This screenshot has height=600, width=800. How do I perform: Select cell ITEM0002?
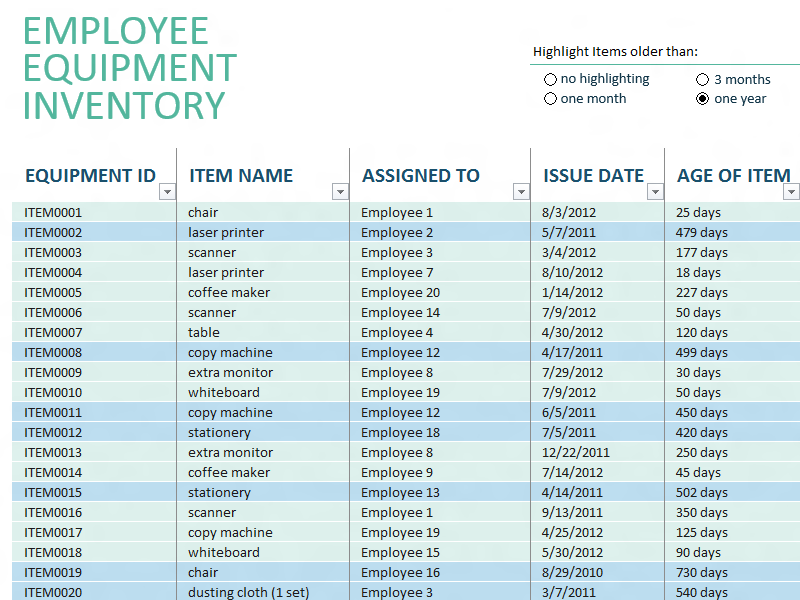pos(94,232)
